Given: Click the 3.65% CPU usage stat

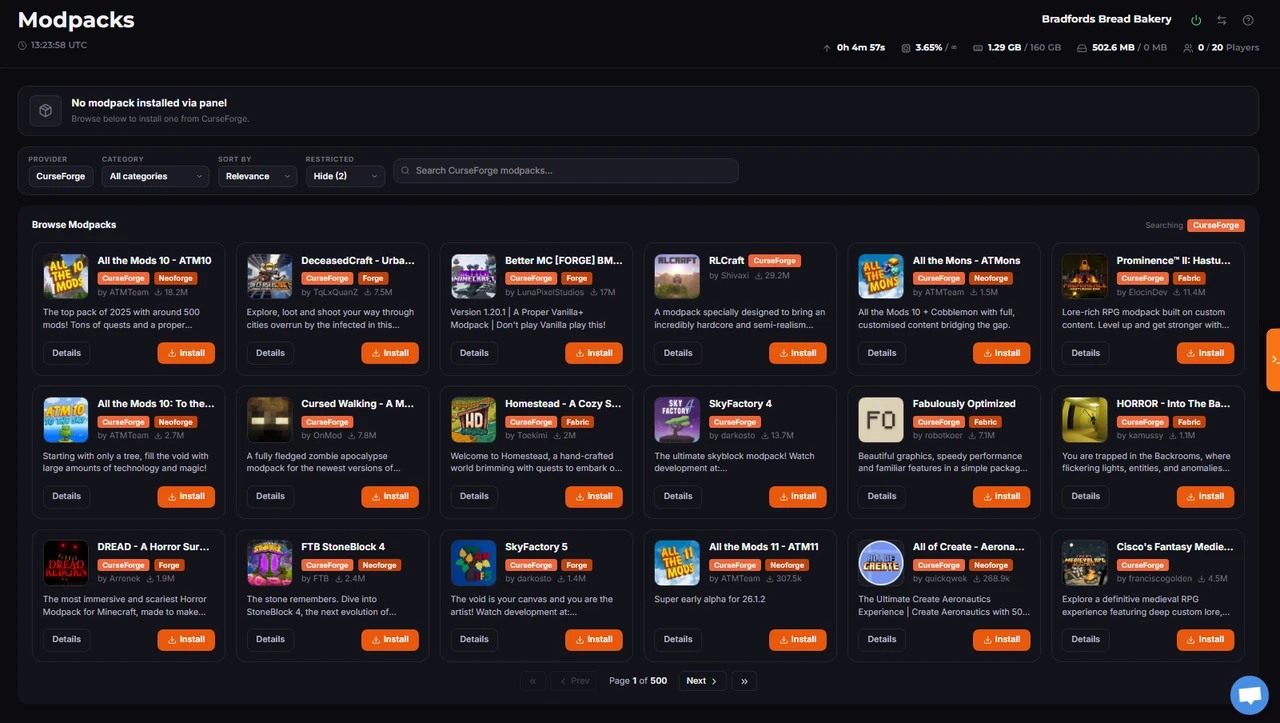Looking at the screenshot, I should (929, 47).
